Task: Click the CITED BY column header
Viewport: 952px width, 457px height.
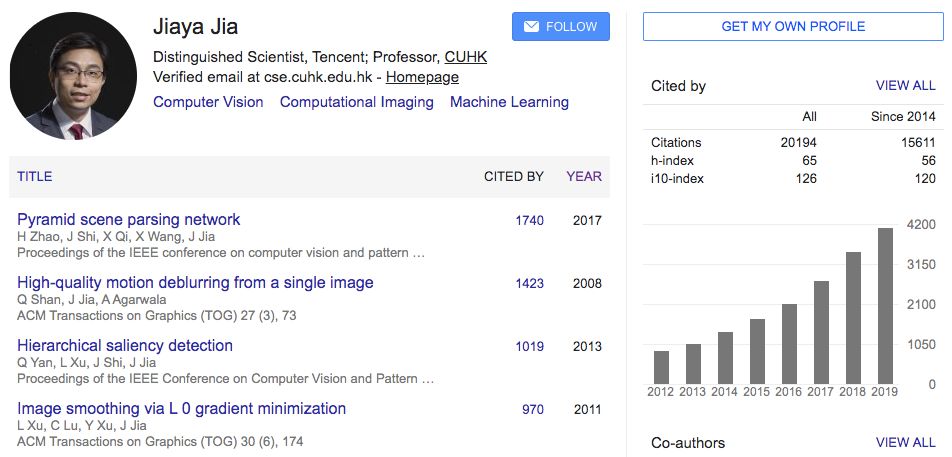Action: 514,177
